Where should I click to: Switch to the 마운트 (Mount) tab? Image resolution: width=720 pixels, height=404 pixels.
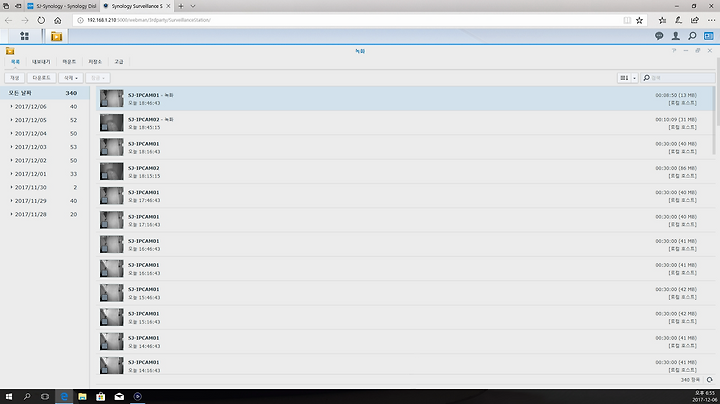coord(69,62)
